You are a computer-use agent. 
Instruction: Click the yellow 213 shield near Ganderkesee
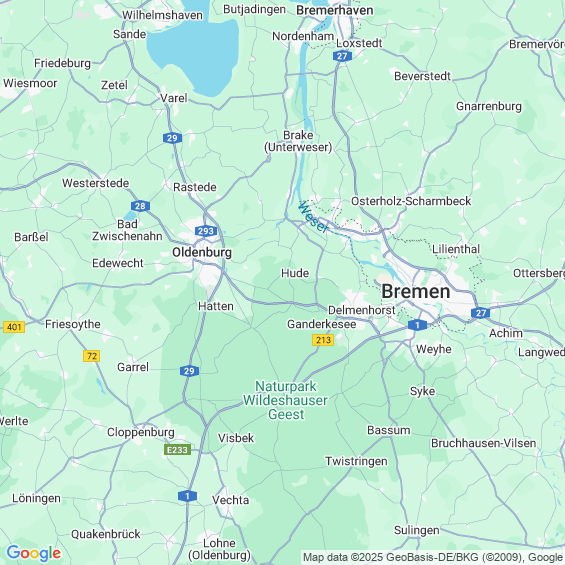pos(323,340)
